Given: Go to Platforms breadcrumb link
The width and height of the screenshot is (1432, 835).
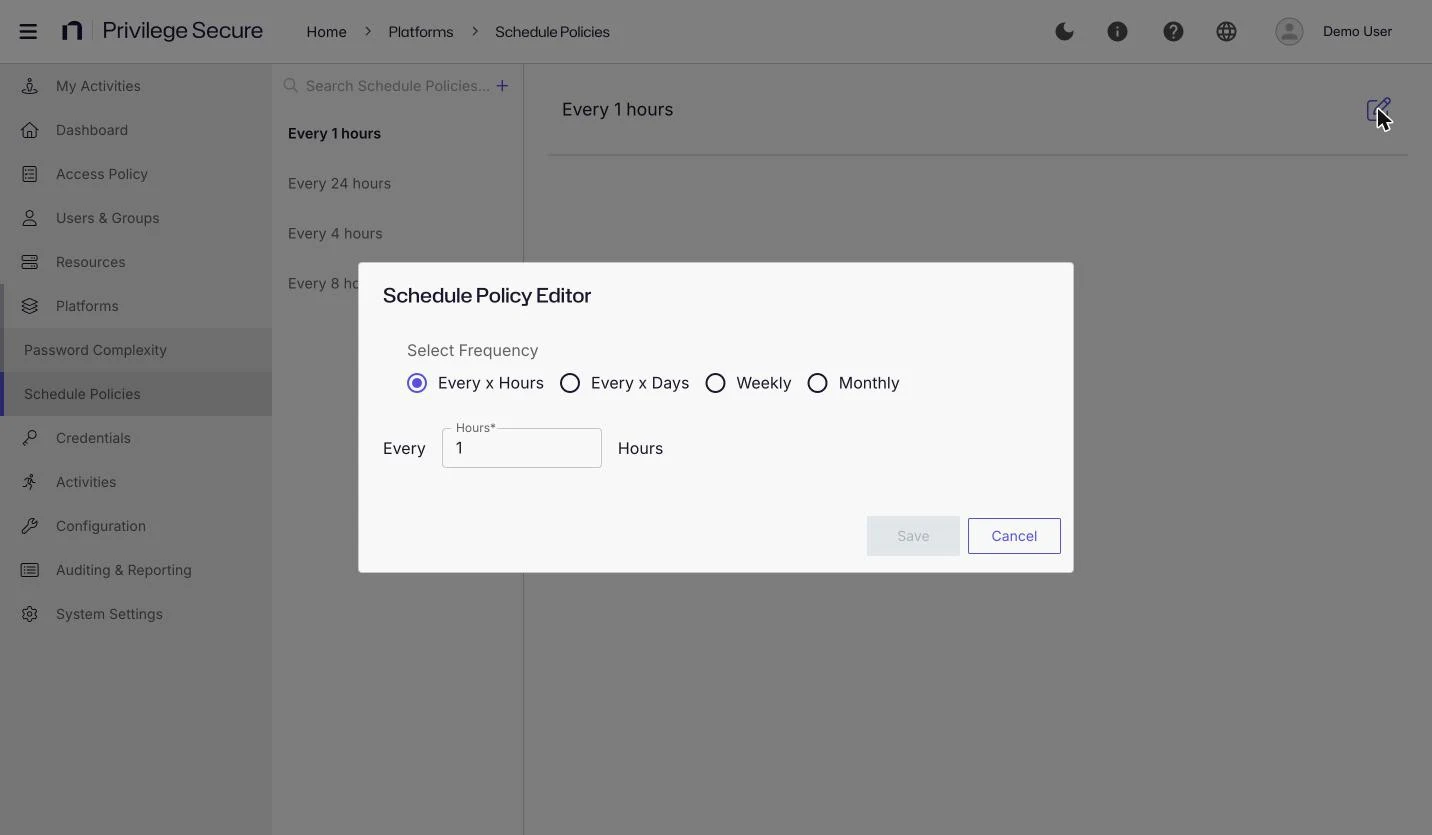Looking at the screenshot, I should coord(421,32).
